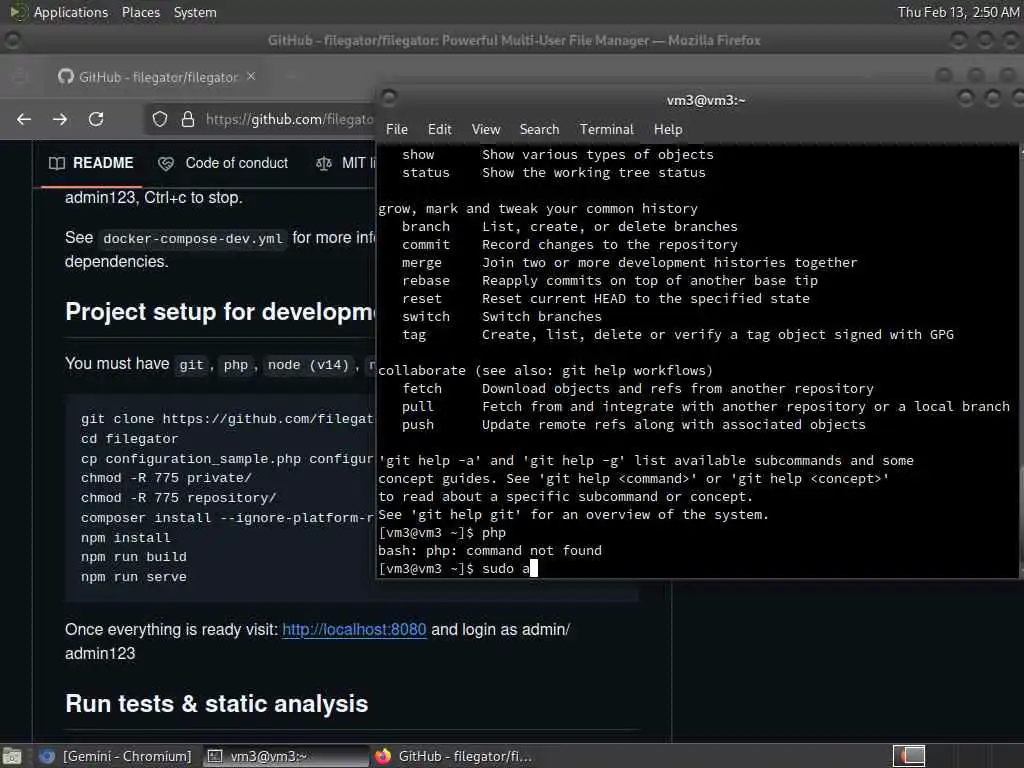The height and width of the screenshot is (768, 1024).
Task: Open the Places menu
Action: tap(141, 12)
